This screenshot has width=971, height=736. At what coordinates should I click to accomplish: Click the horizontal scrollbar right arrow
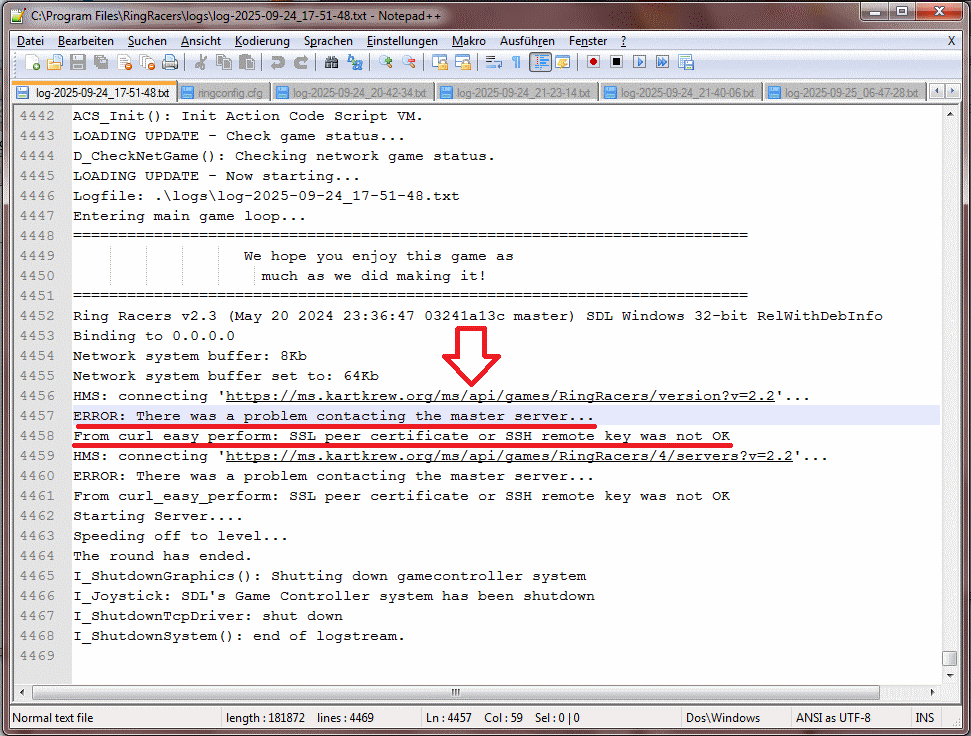(933, 692)
